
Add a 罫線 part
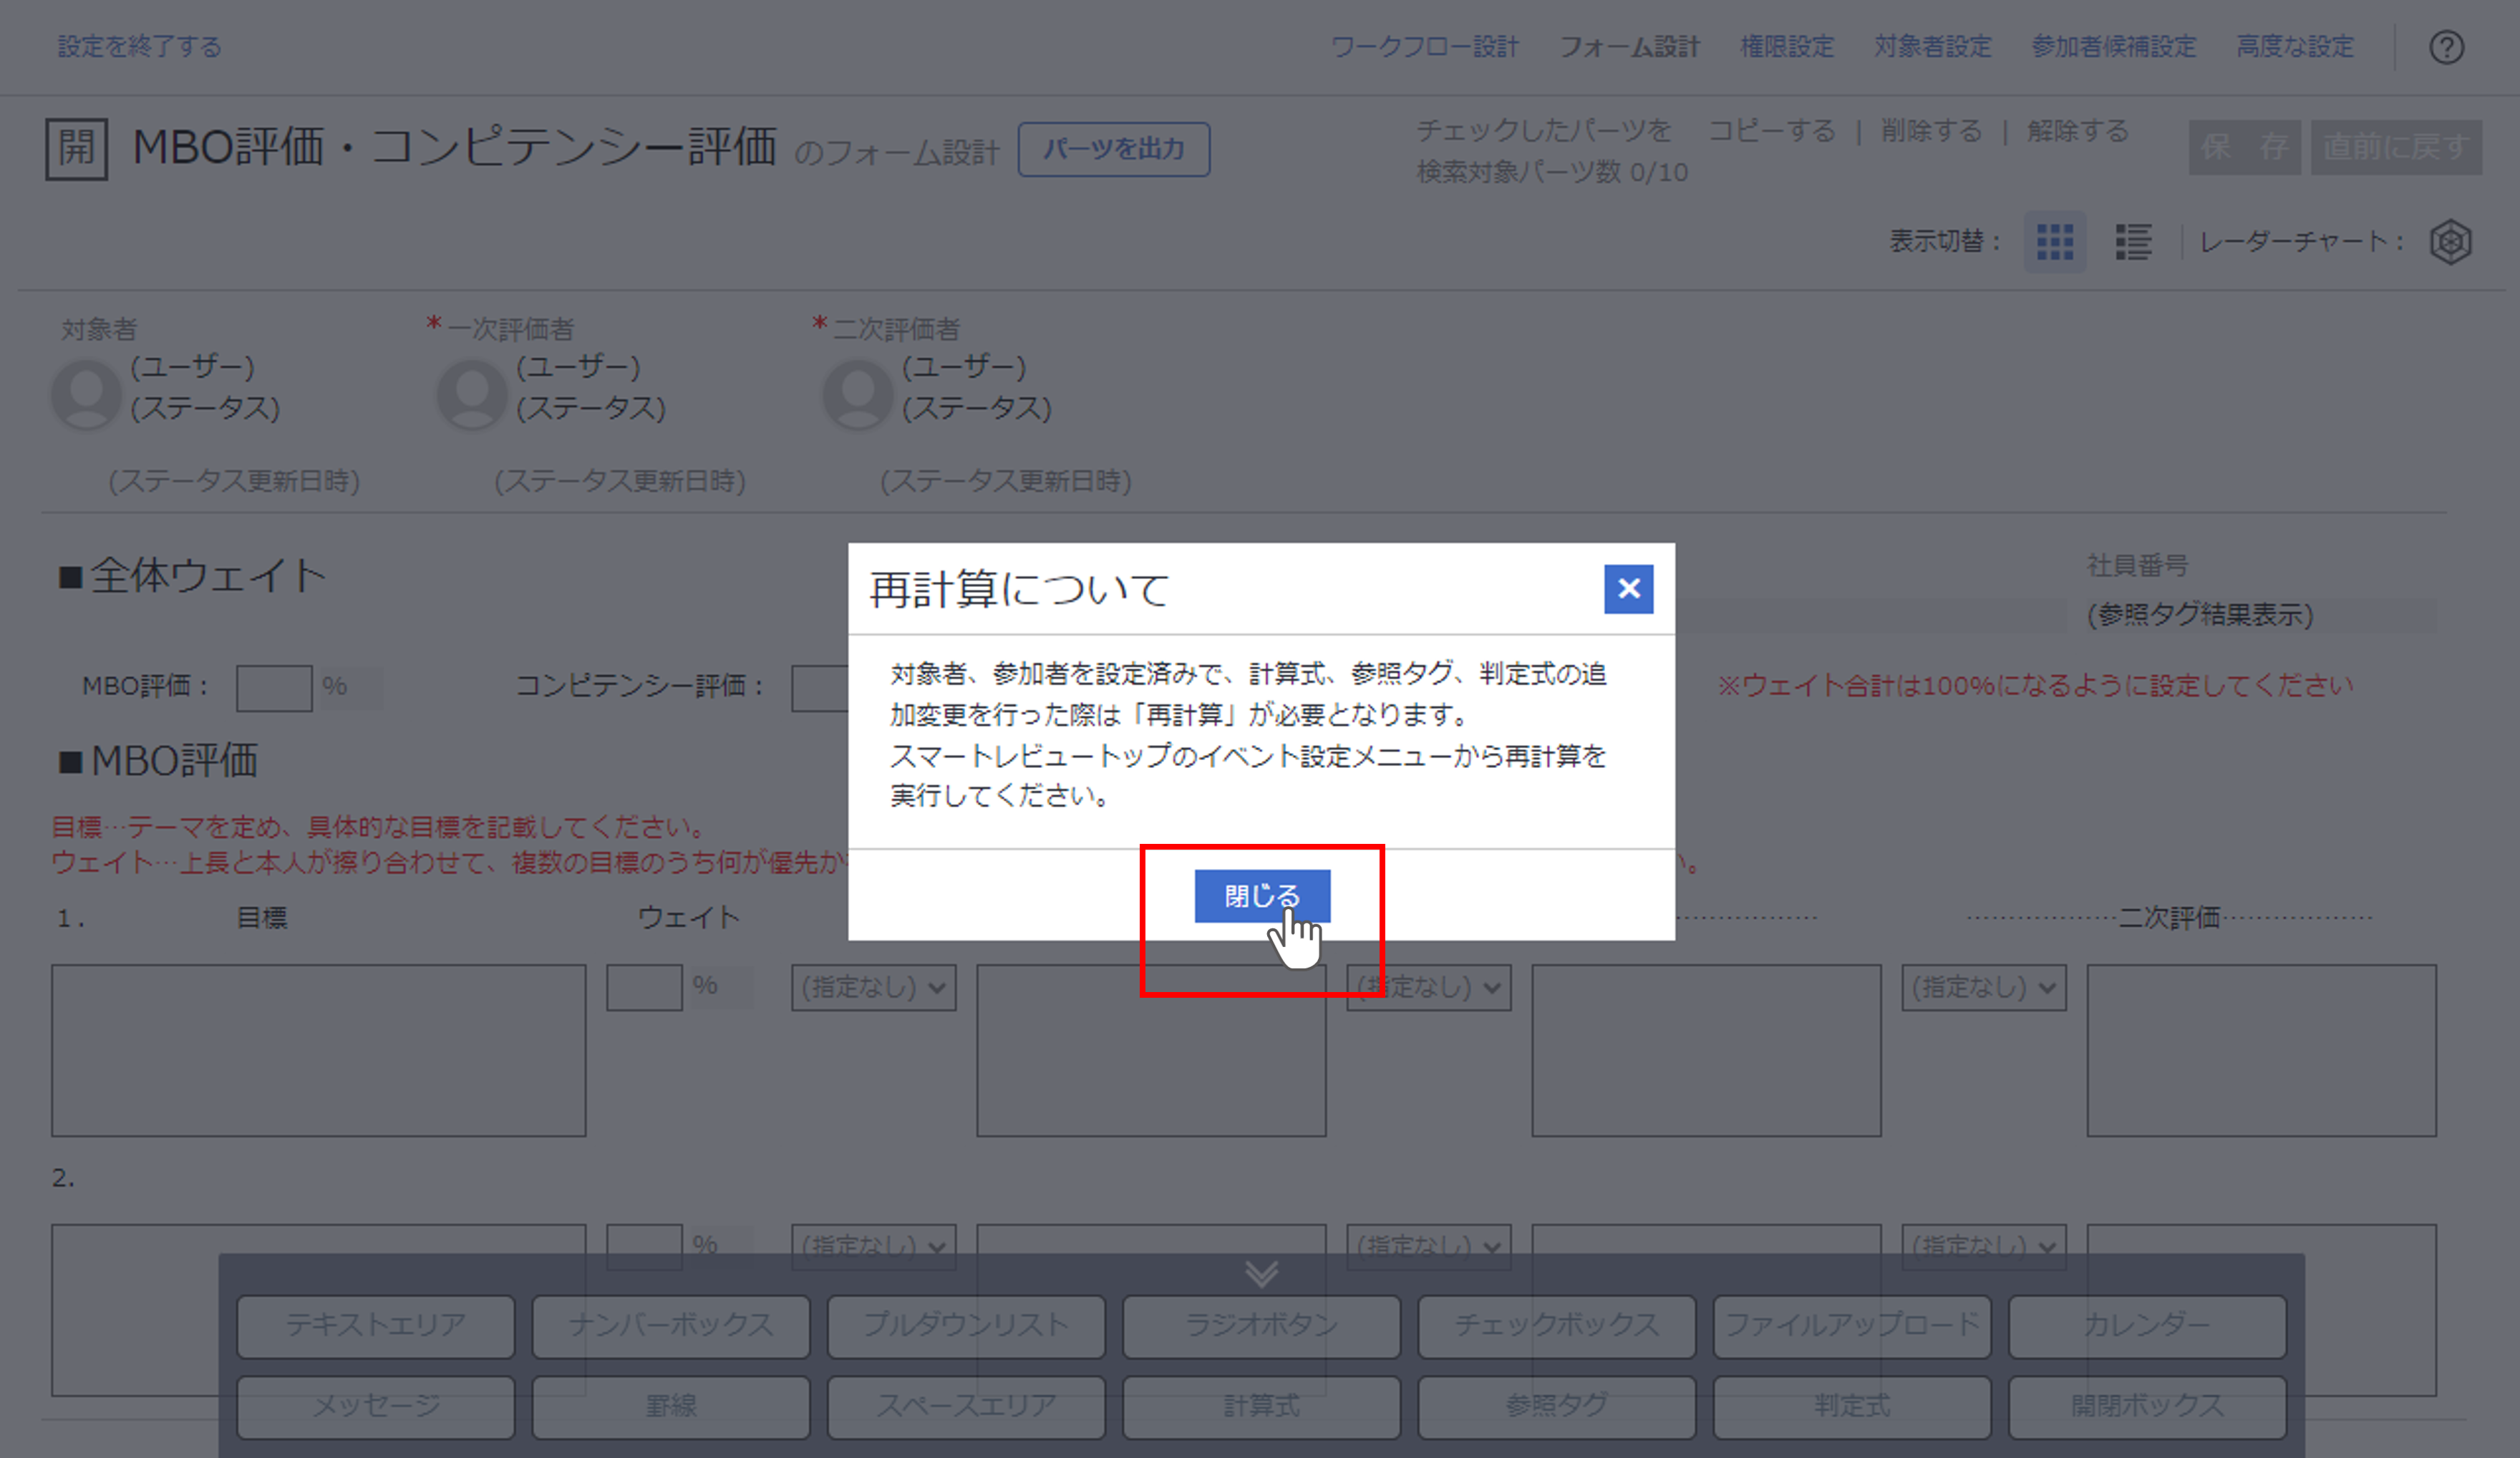tap(671, 1407)
